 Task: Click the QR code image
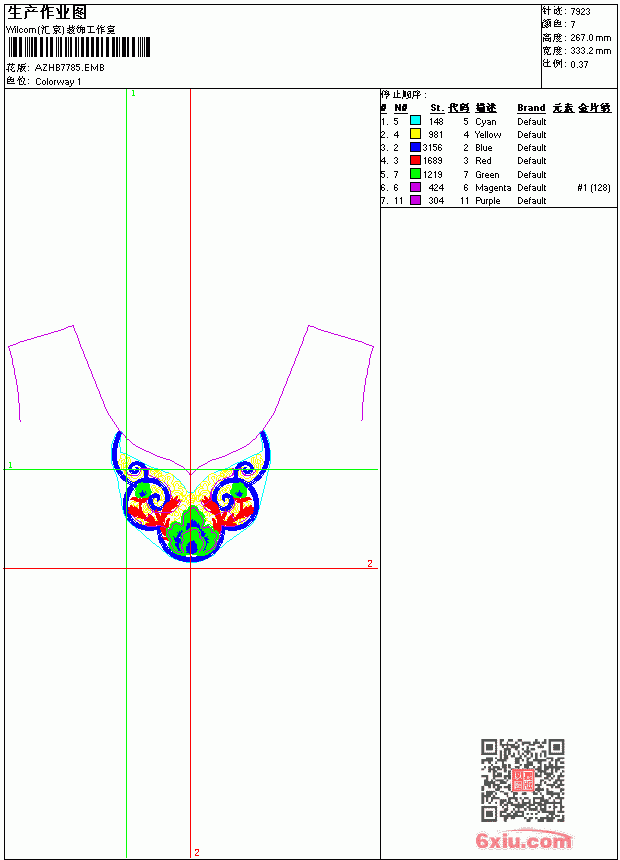[x=523, y=780]
